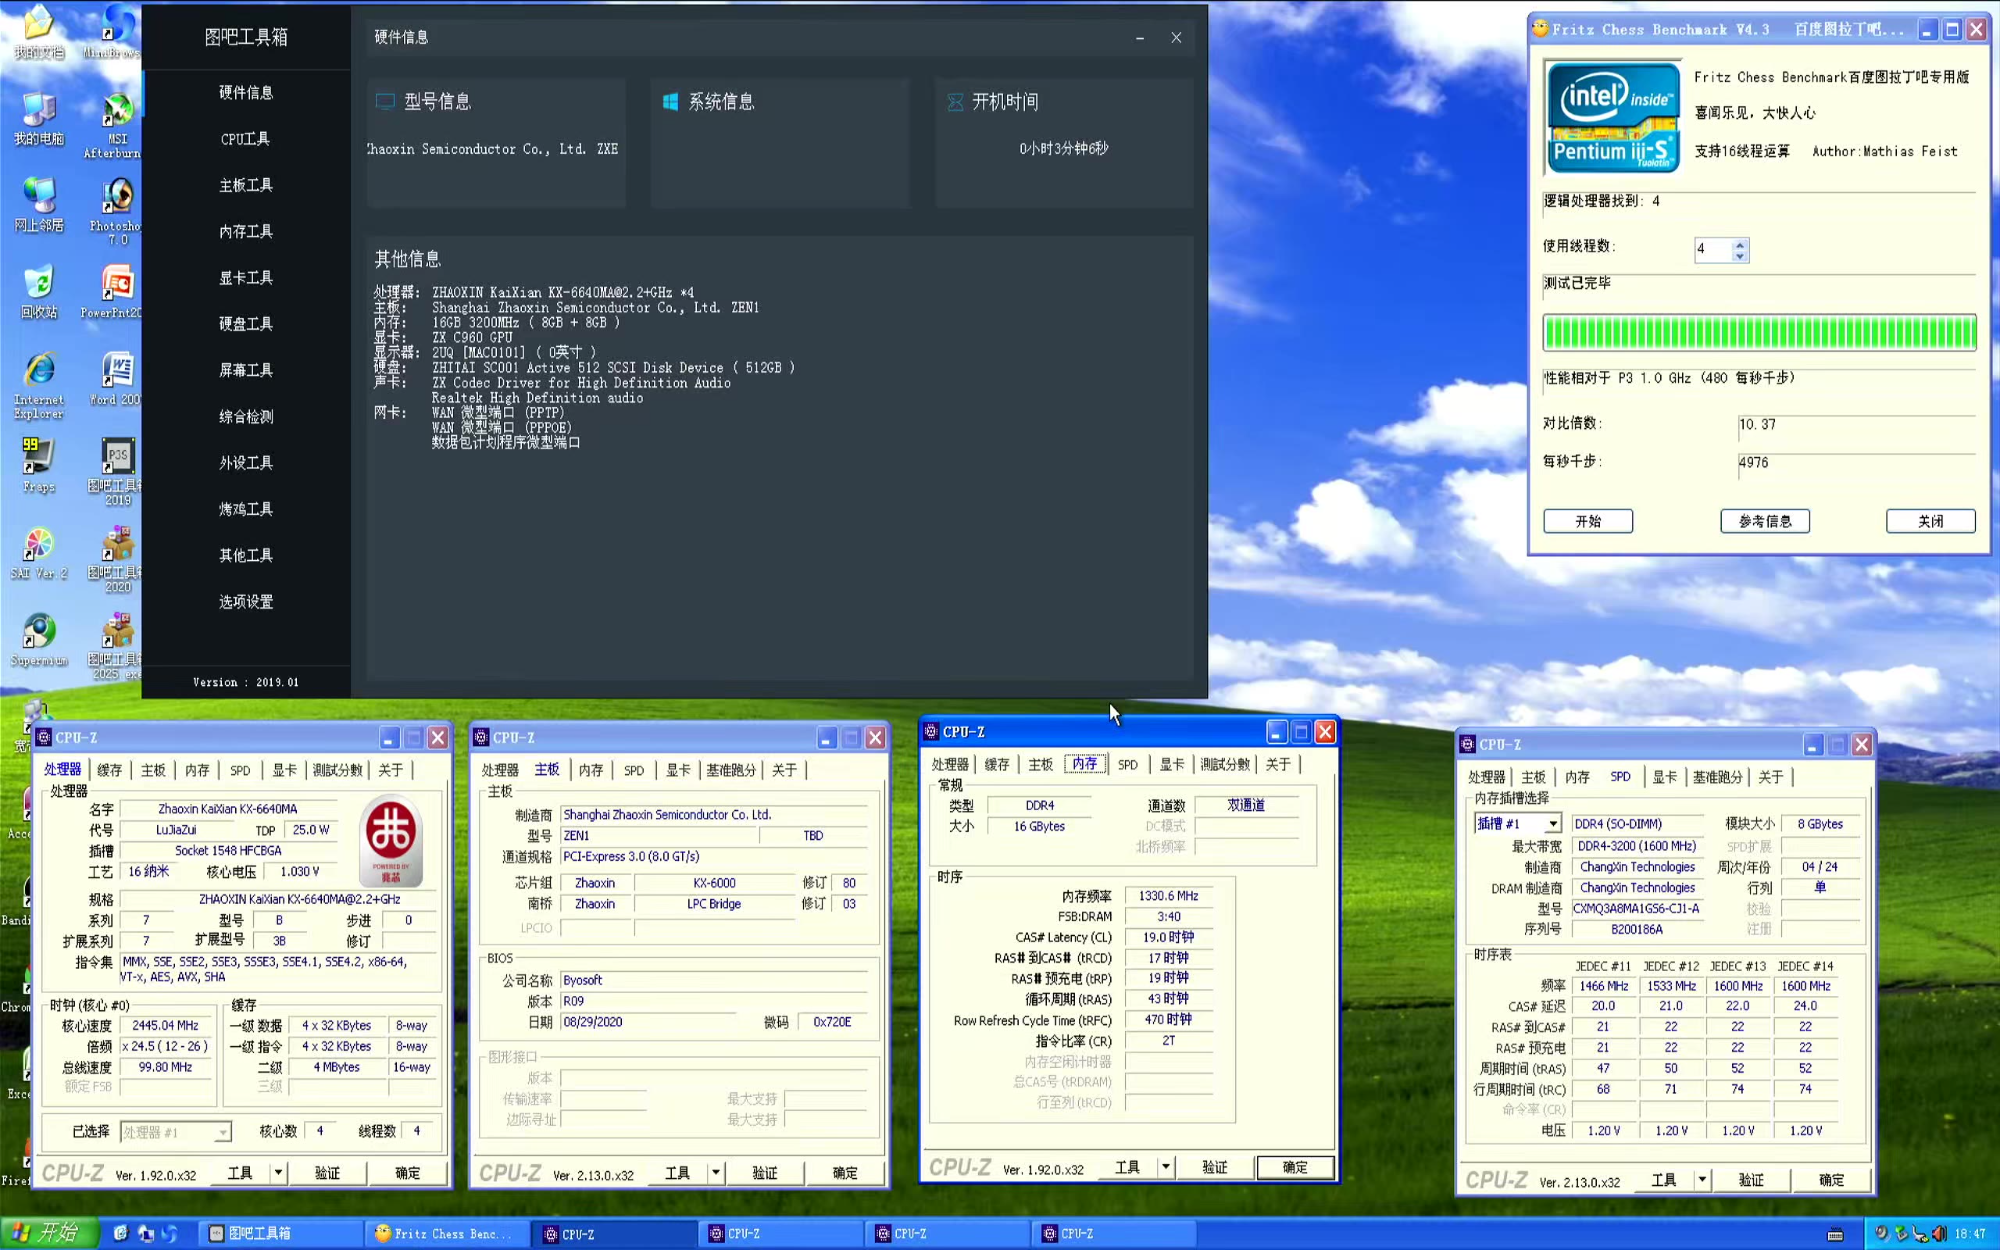Launch the Photoshop 7.0 desktop shortcut
This screenshot has height=1250, width=2000.
click(115, 211)
